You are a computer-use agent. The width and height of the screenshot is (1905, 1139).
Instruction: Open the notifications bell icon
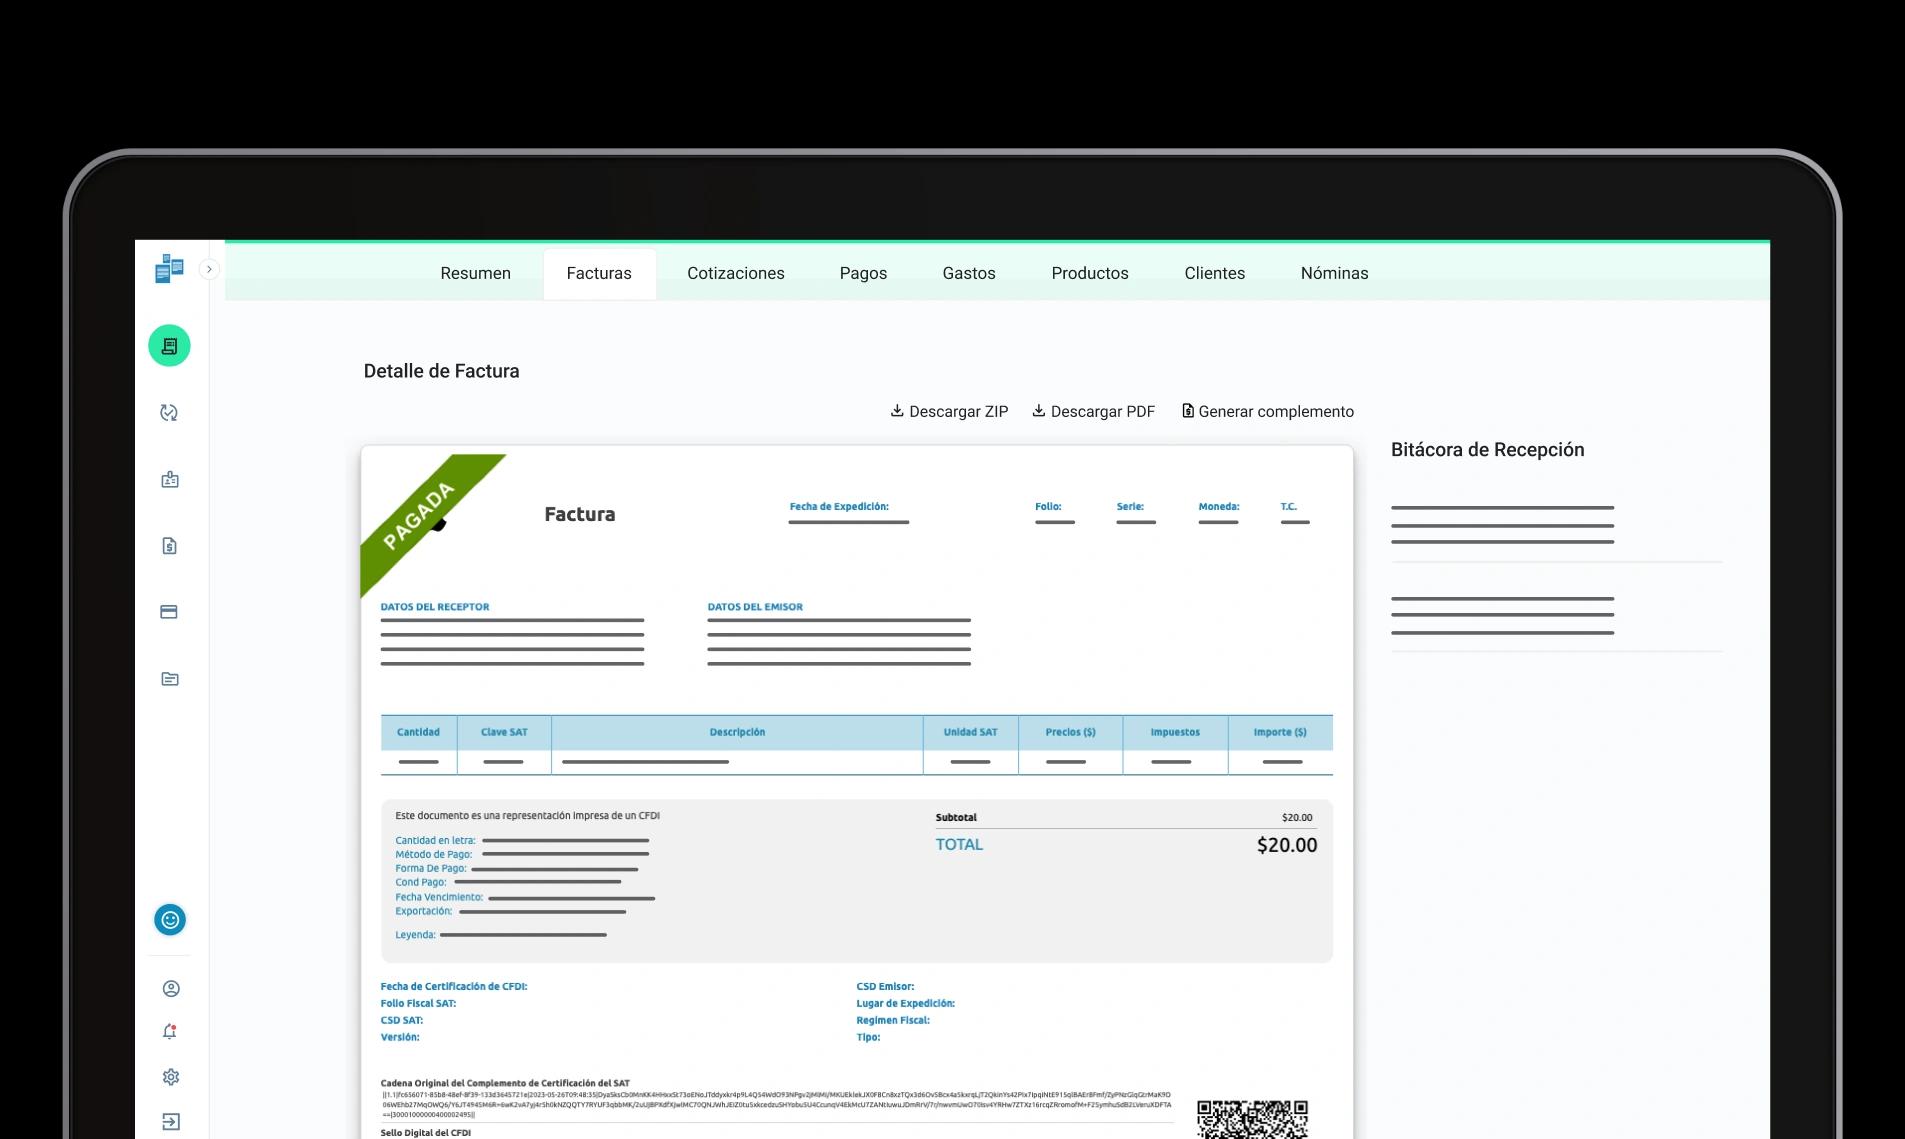170,1032
